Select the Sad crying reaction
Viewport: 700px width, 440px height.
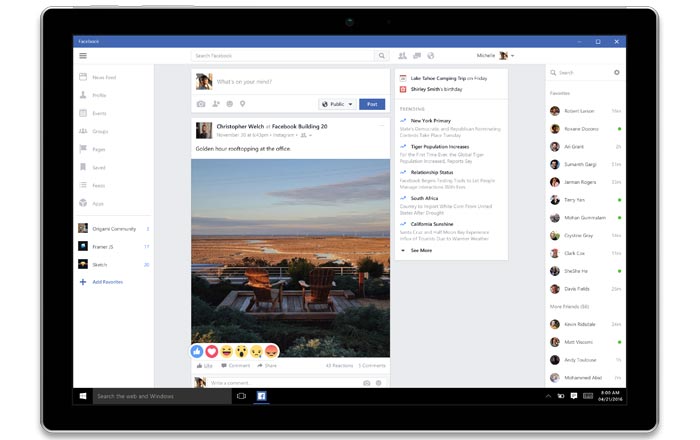(256, 352)
